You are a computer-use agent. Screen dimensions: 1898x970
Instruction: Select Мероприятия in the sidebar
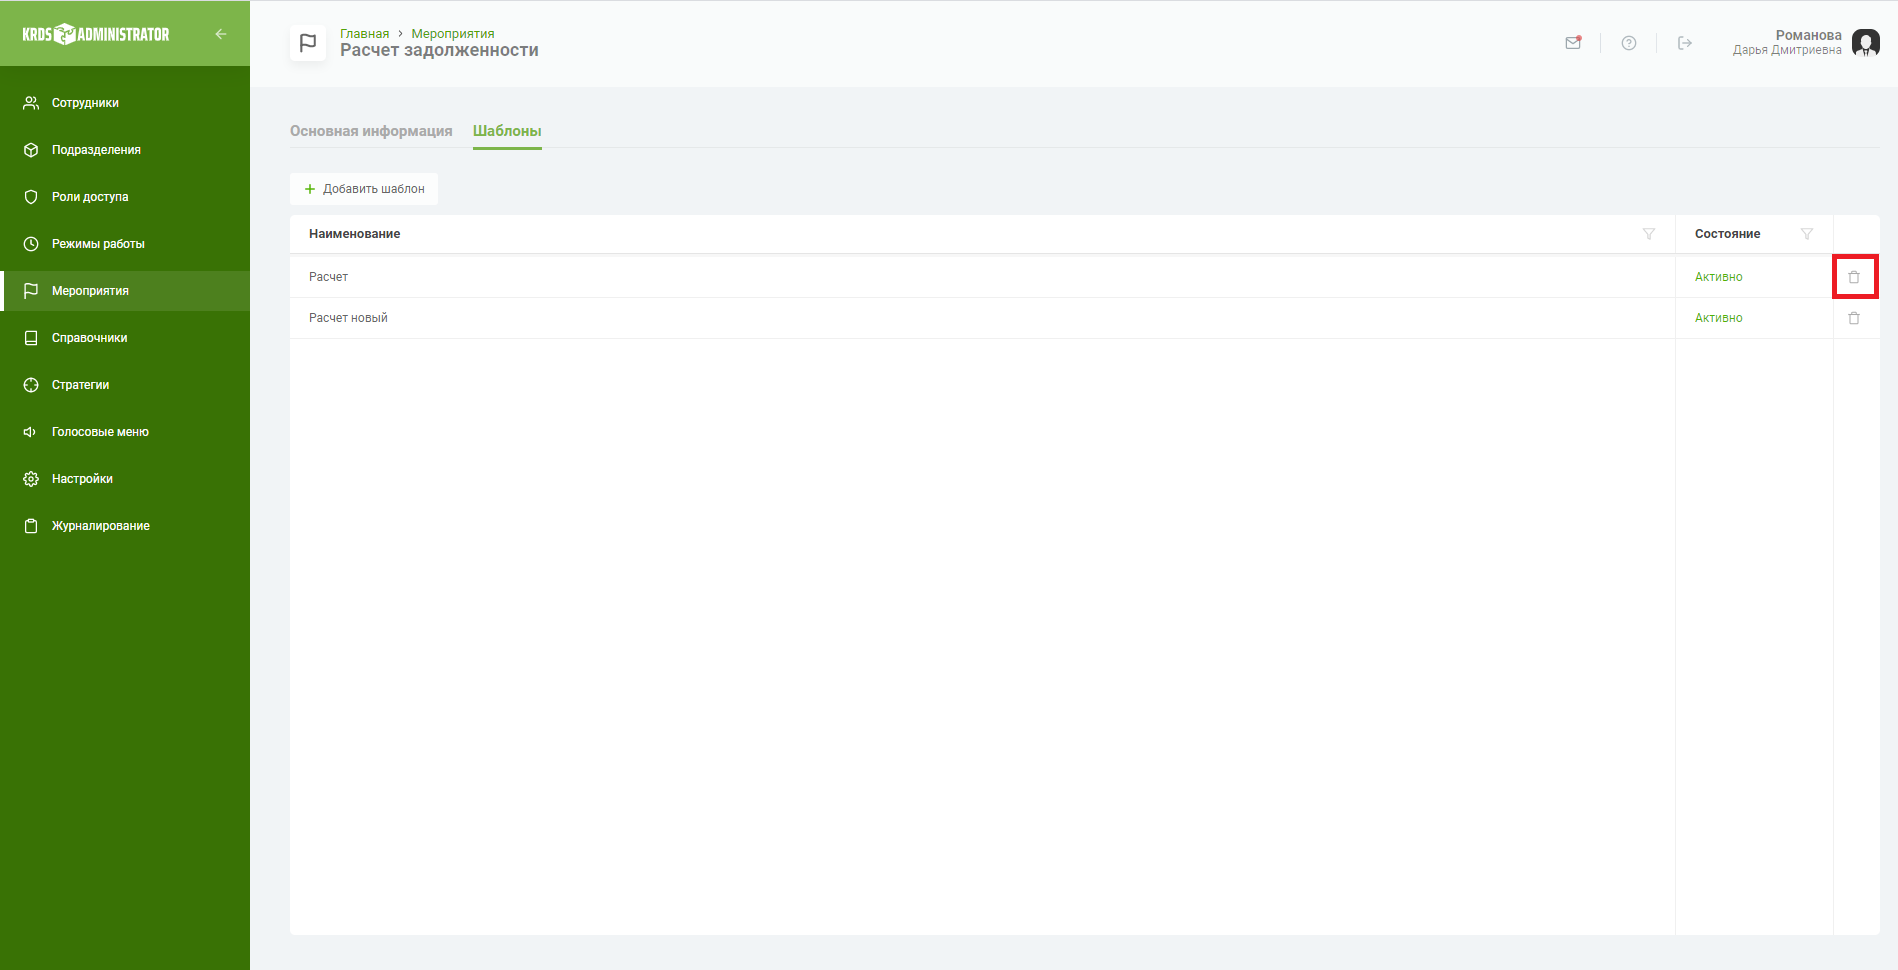coord(125,291)
